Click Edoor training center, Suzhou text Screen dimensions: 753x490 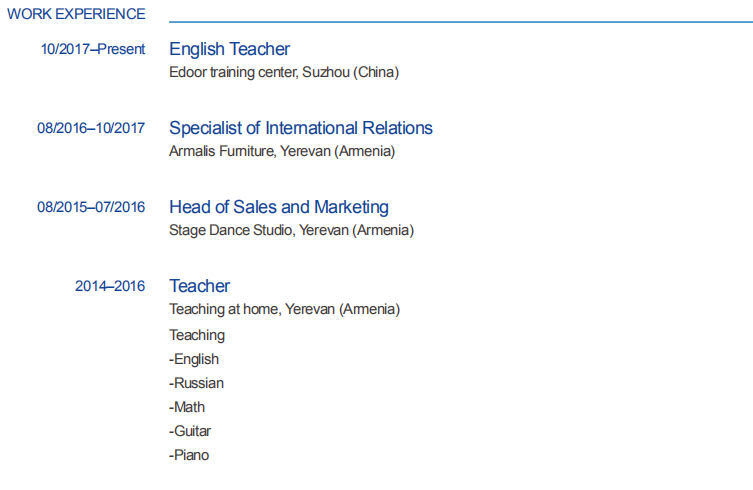click(x=284, y=73)
